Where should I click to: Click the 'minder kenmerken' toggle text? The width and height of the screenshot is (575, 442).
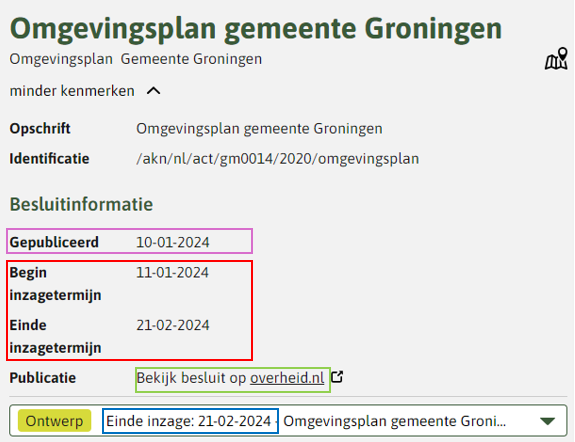[x=72, y=91]
